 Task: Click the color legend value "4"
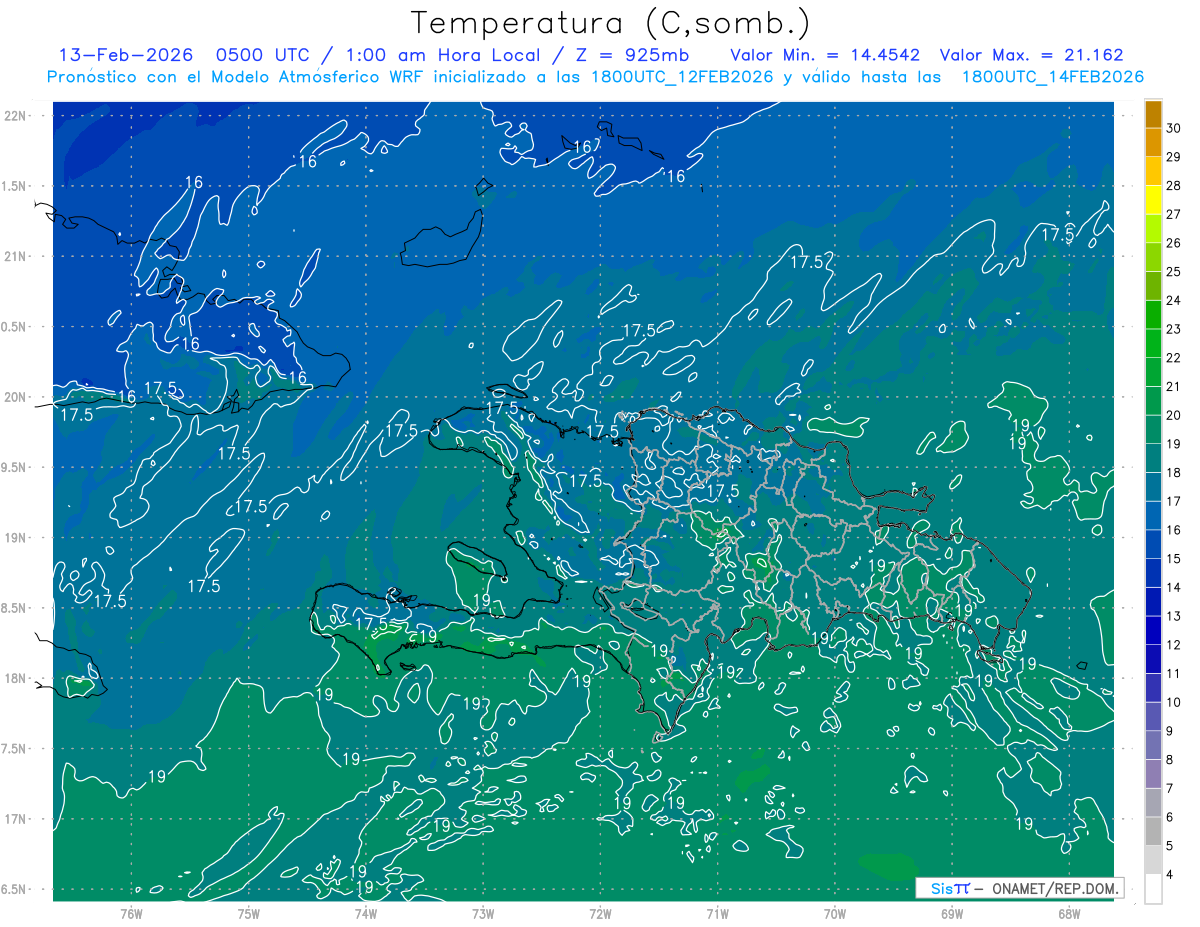(x=1170, y=875)
